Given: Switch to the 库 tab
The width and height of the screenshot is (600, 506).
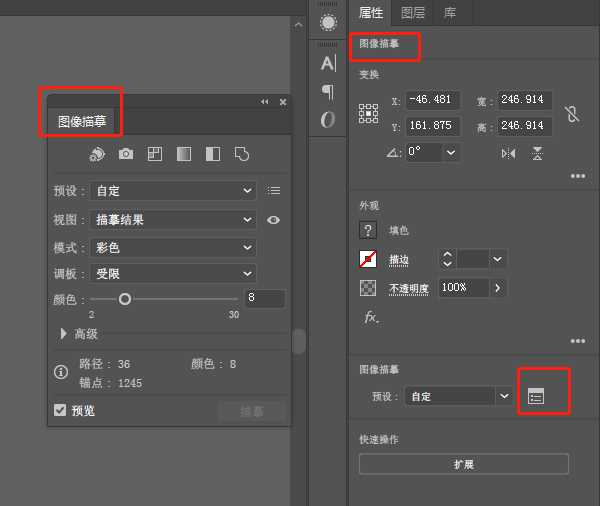Looking at the screenshot, I should pos(450,13).
